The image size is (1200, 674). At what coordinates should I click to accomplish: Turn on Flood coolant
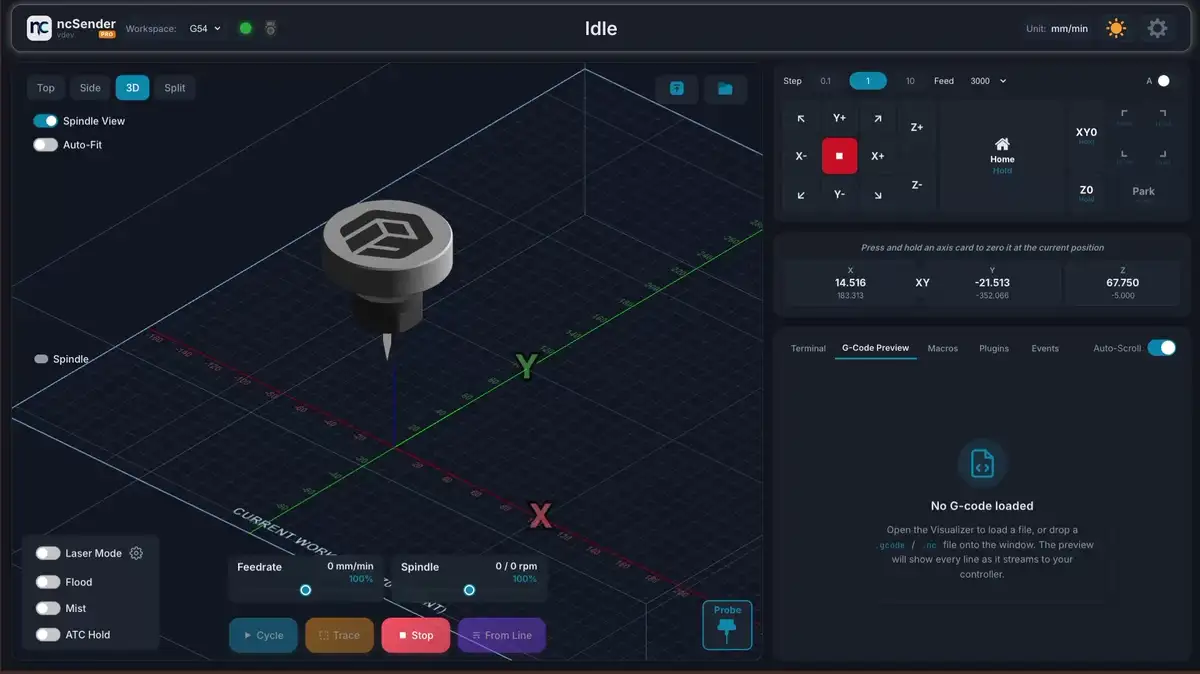[x=48, y=582]
